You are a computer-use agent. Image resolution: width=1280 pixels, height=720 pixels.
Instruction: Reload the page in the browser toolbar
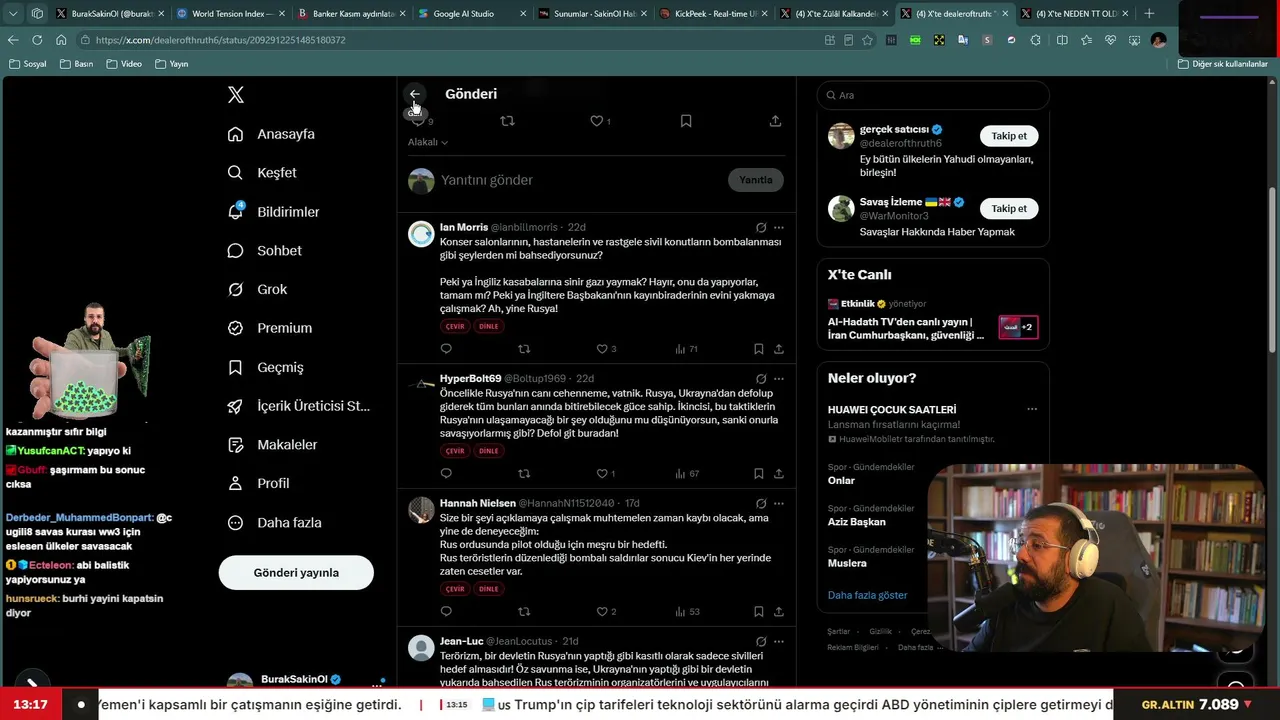(37, 40)
